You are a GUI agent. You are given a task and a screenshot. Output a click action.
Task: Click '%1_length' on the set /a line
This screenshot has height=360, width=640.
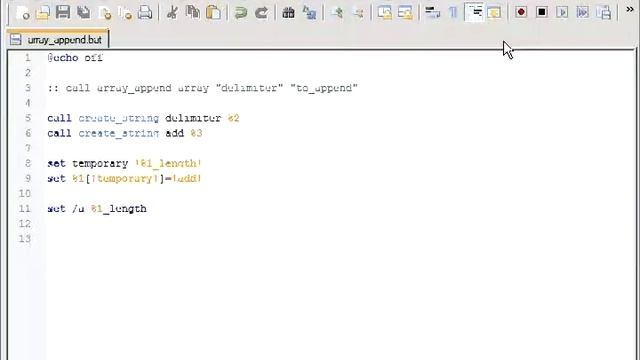(x=119, y=209)
